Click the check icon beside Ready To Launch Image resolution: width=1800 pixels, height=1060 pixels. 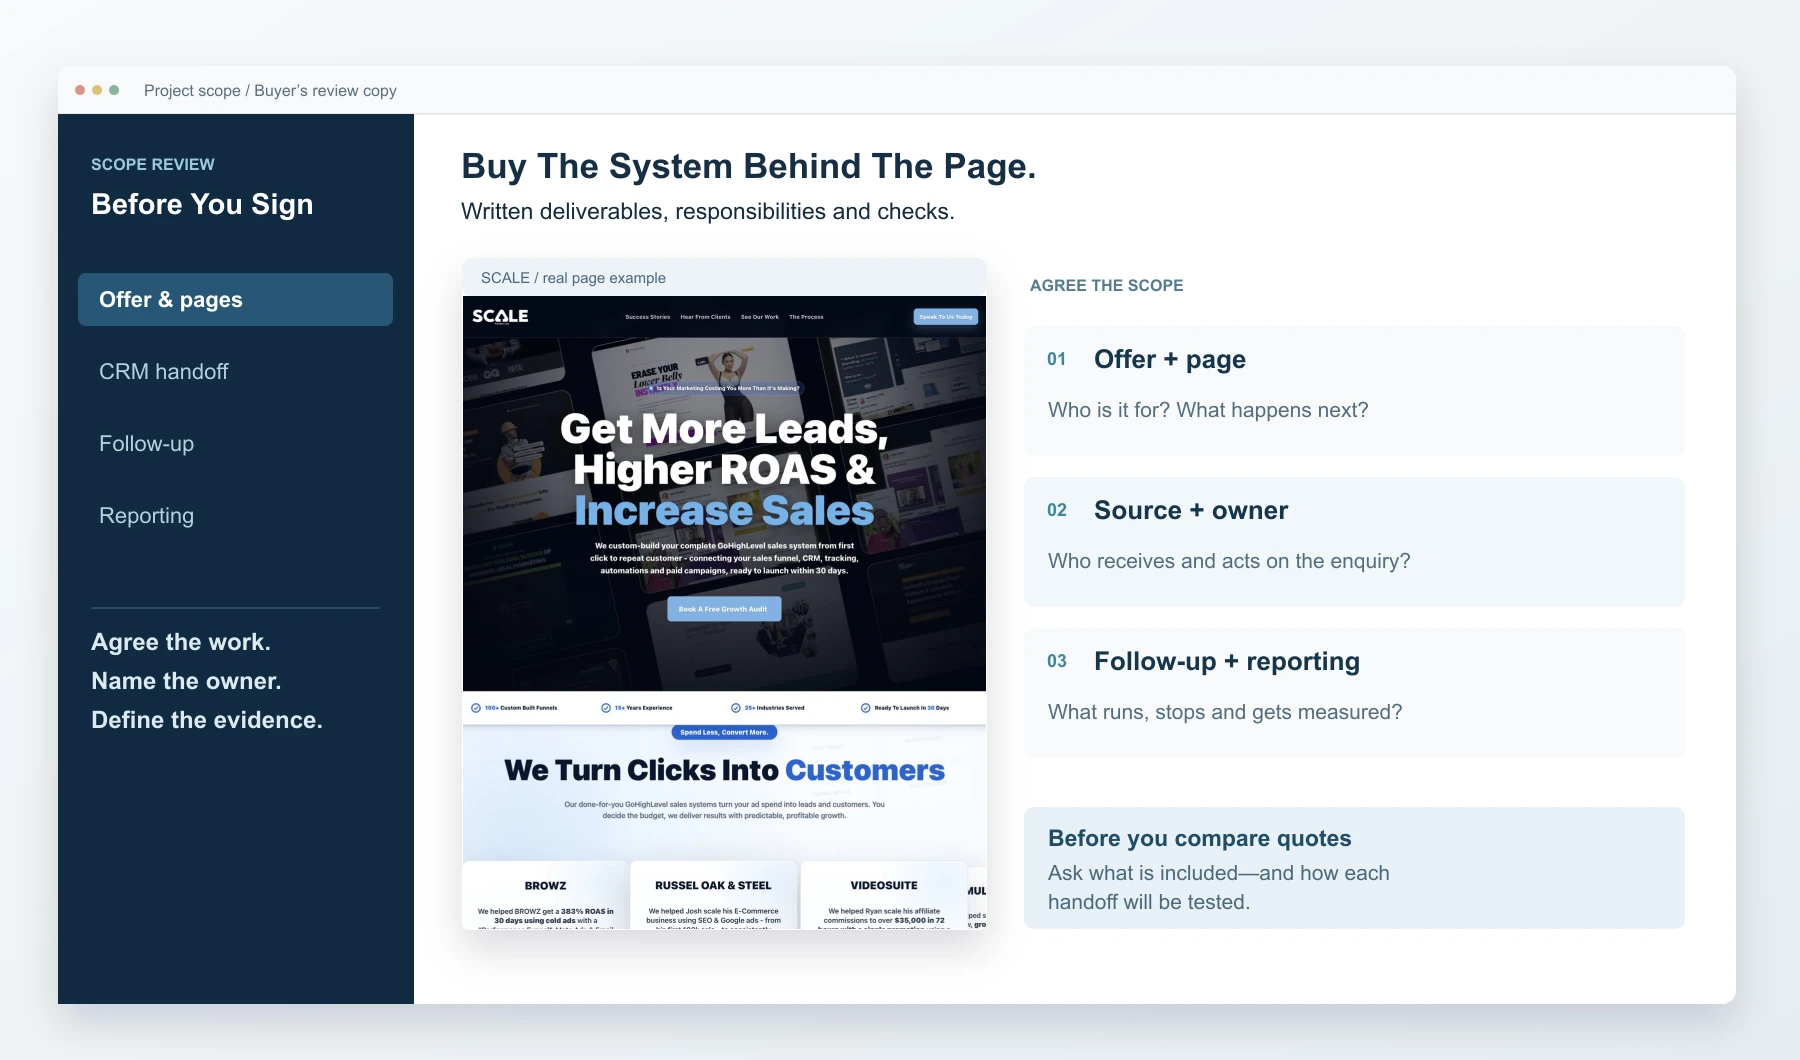coord(866,708)
